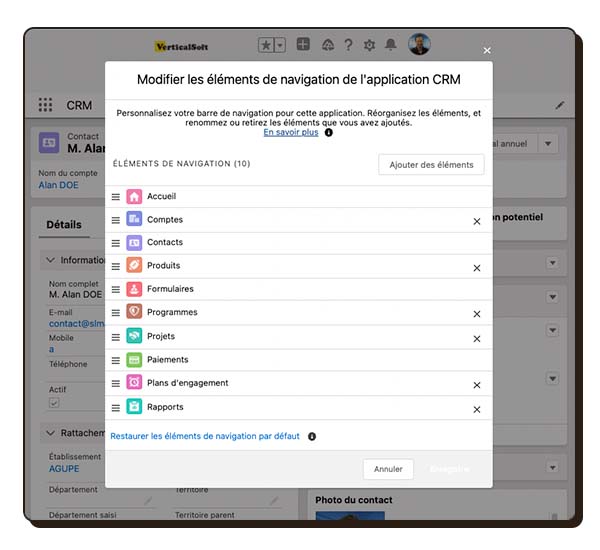The image size is (600, 550).
Task: Toggle the Actif checkbox
Action: click(54, 403)
